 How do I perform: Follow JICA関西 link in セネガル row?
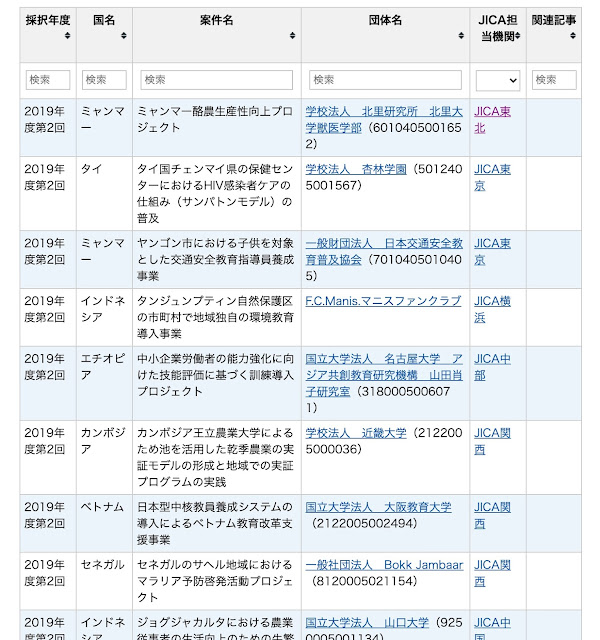pyautogui.click(x=492, y=573)
